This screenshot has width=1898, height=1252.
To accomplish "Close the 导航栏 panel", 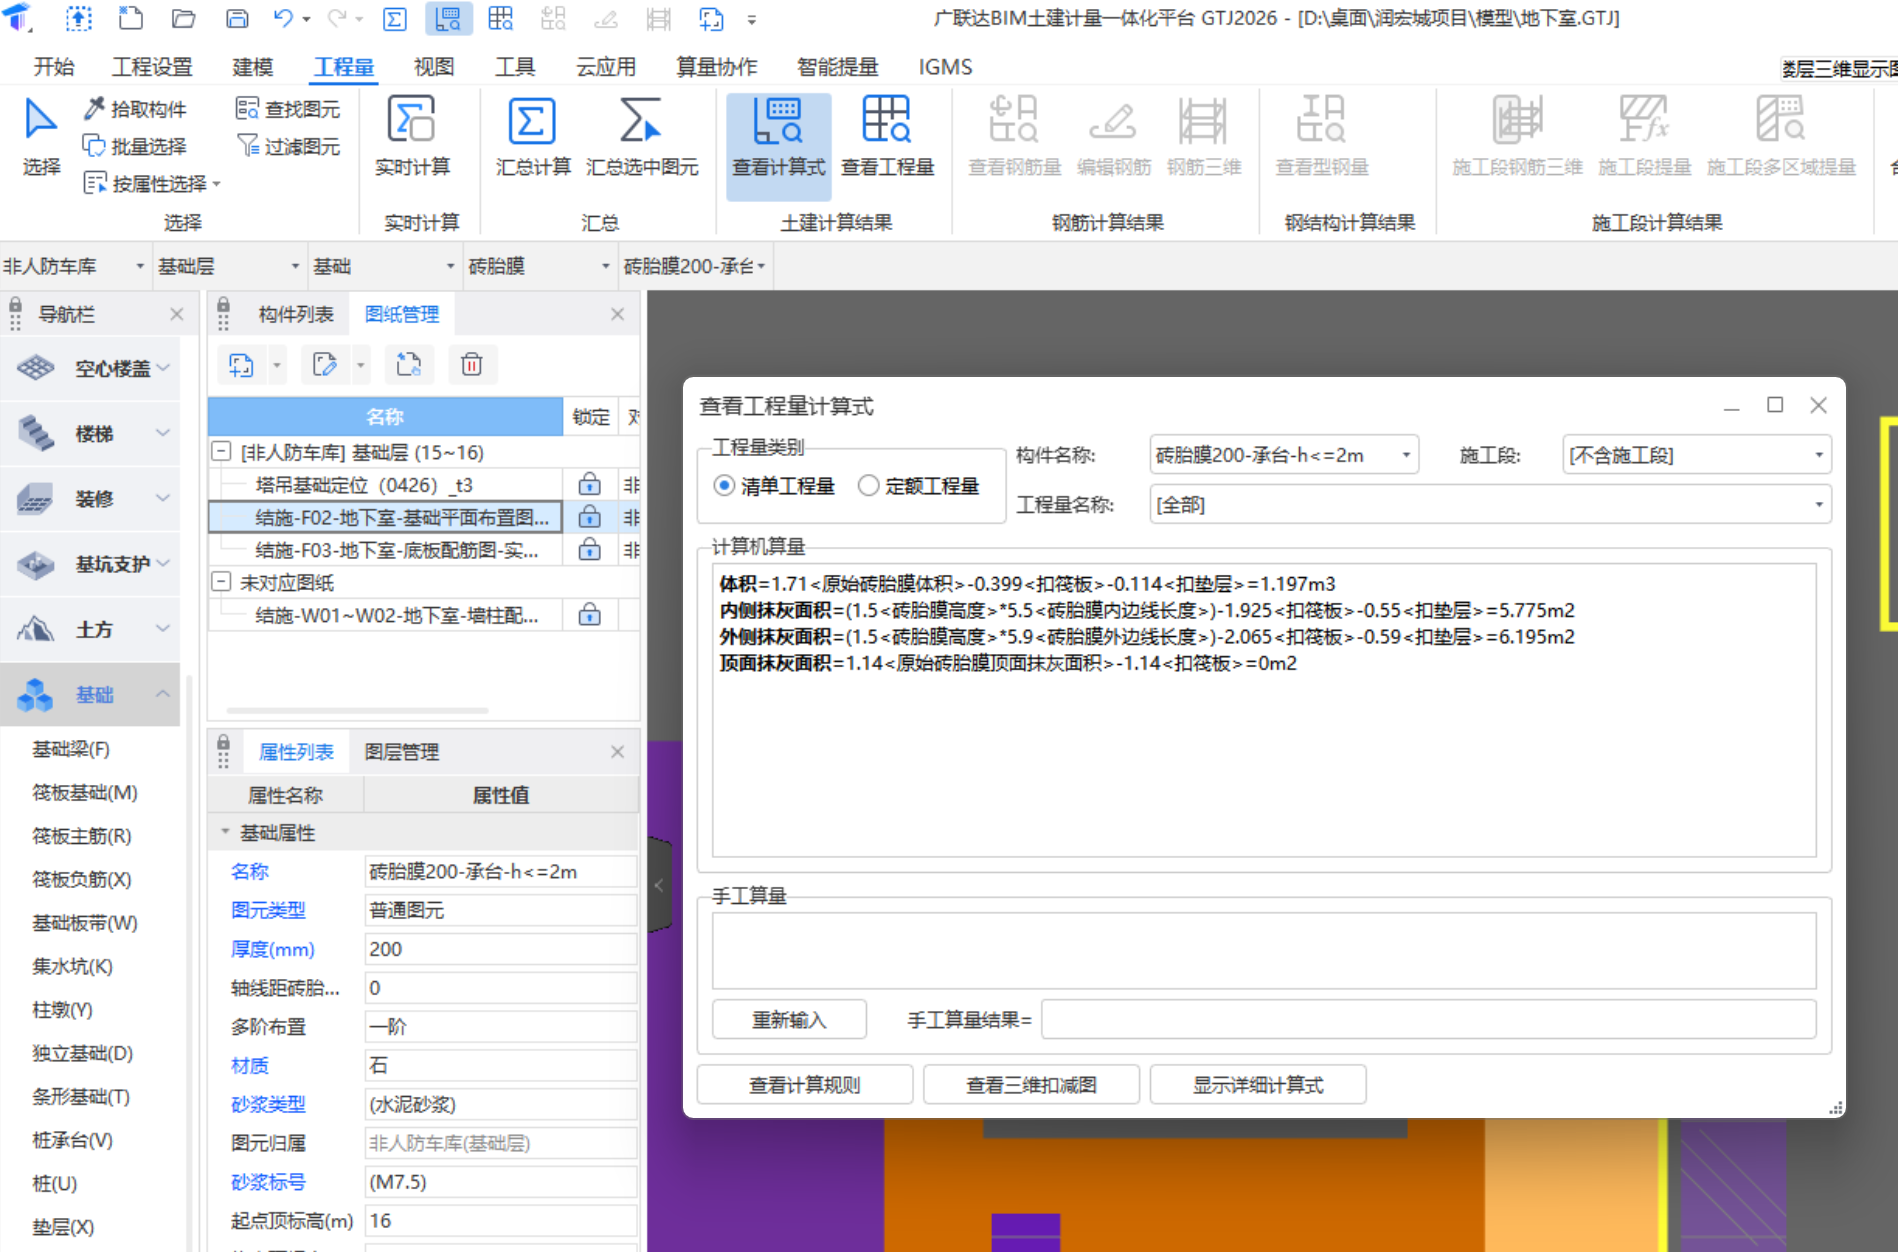I will click(x=177, y=314).
